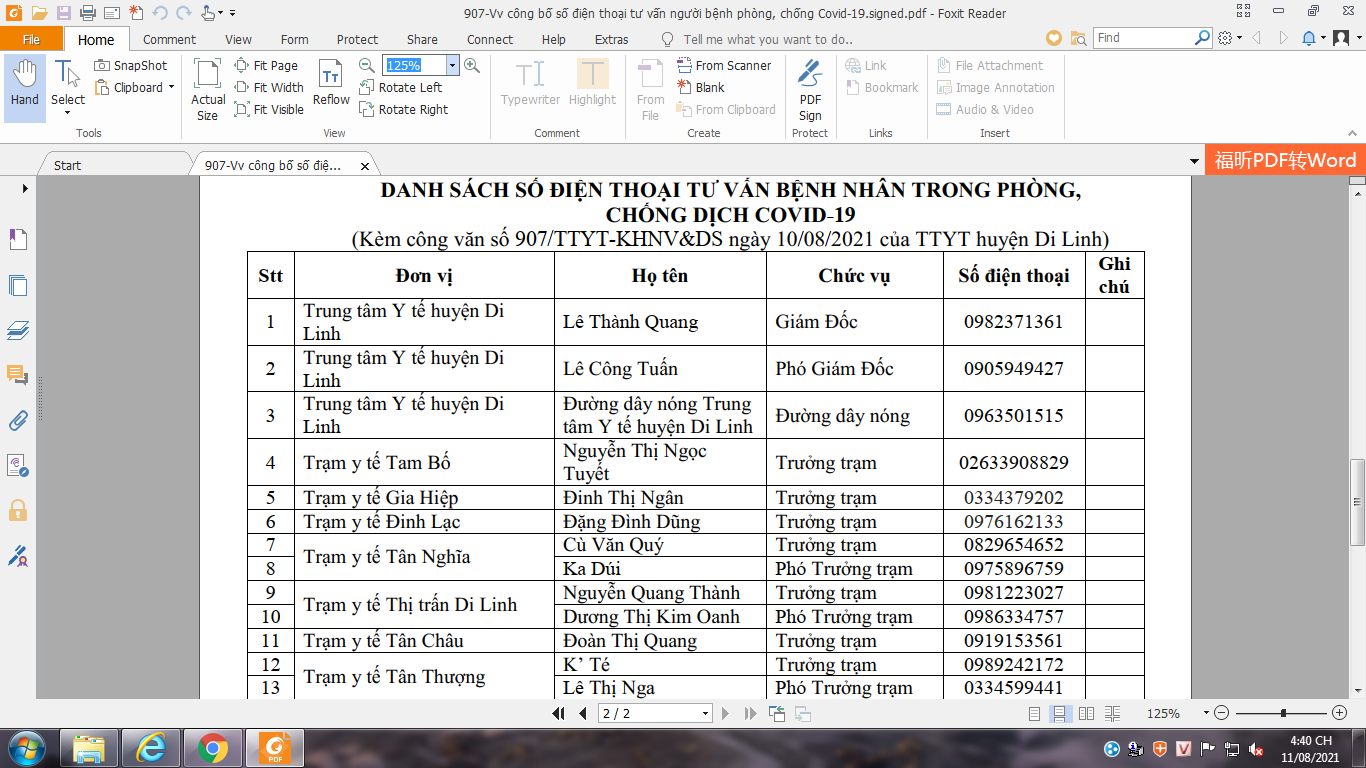The image size is (1366, 768).
Task: Rotate the page left
Action: 400,87
